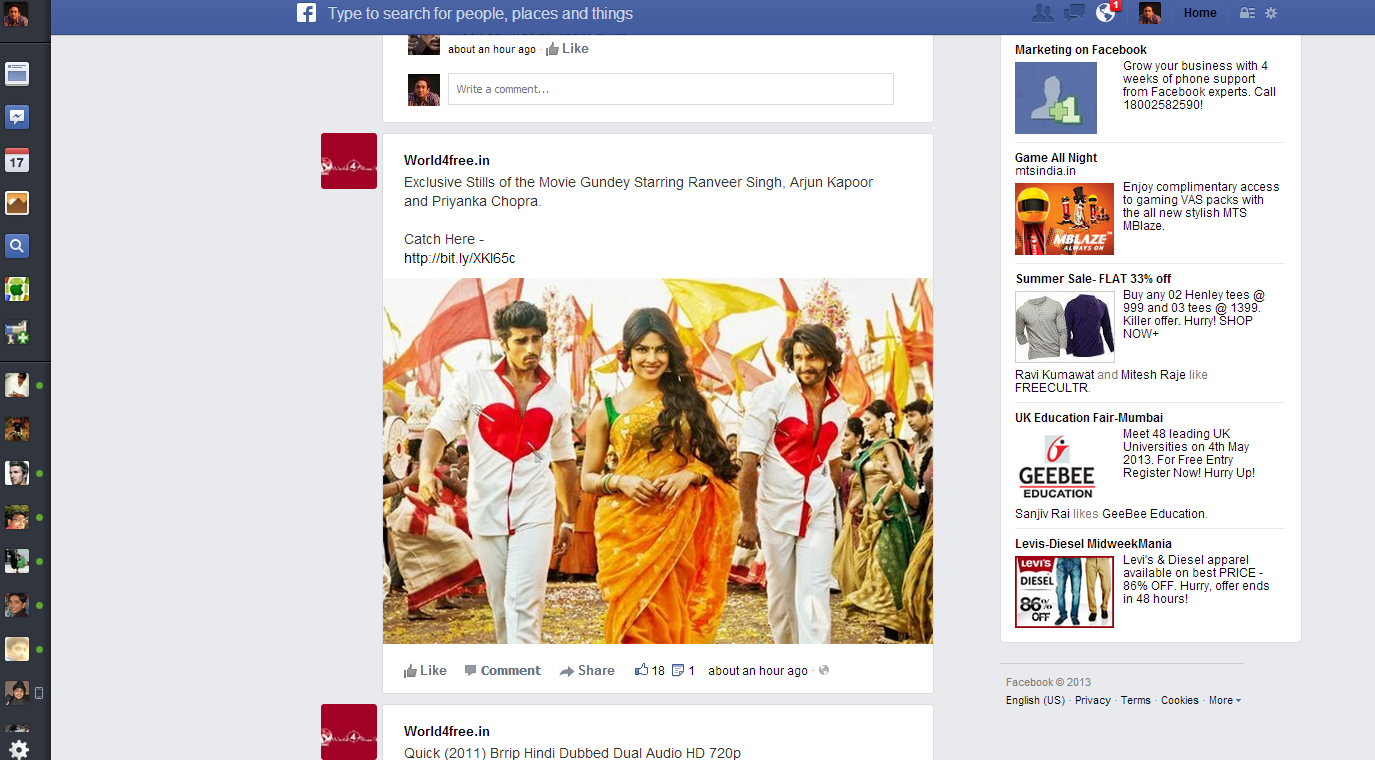Open Game All Night ad title
The width and height of the screenshot is (1375, 760).
point(1056,158)
